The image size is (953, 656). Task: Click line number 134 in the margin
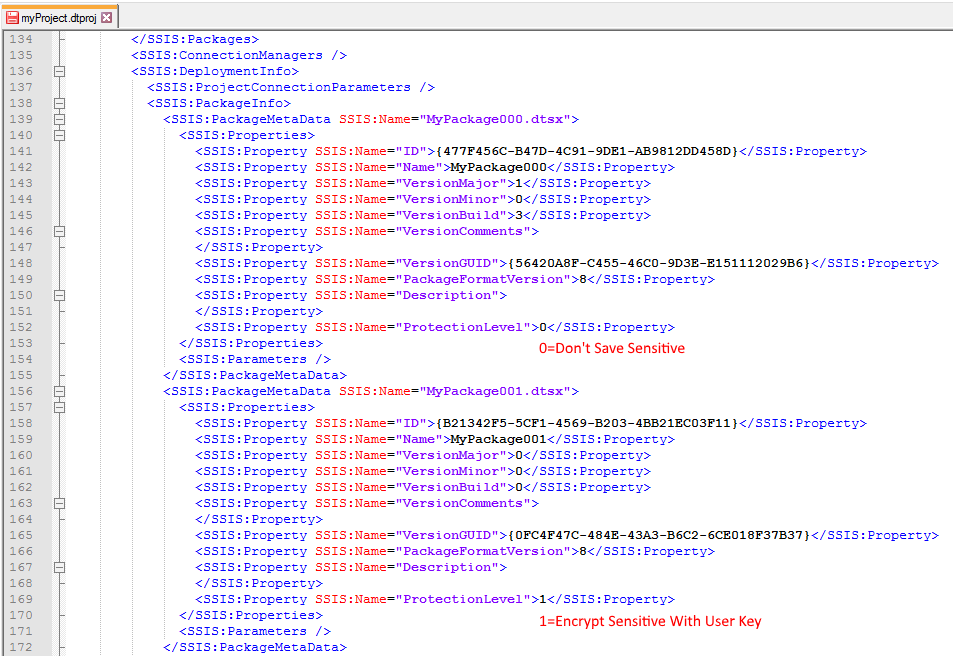(21, 39)
